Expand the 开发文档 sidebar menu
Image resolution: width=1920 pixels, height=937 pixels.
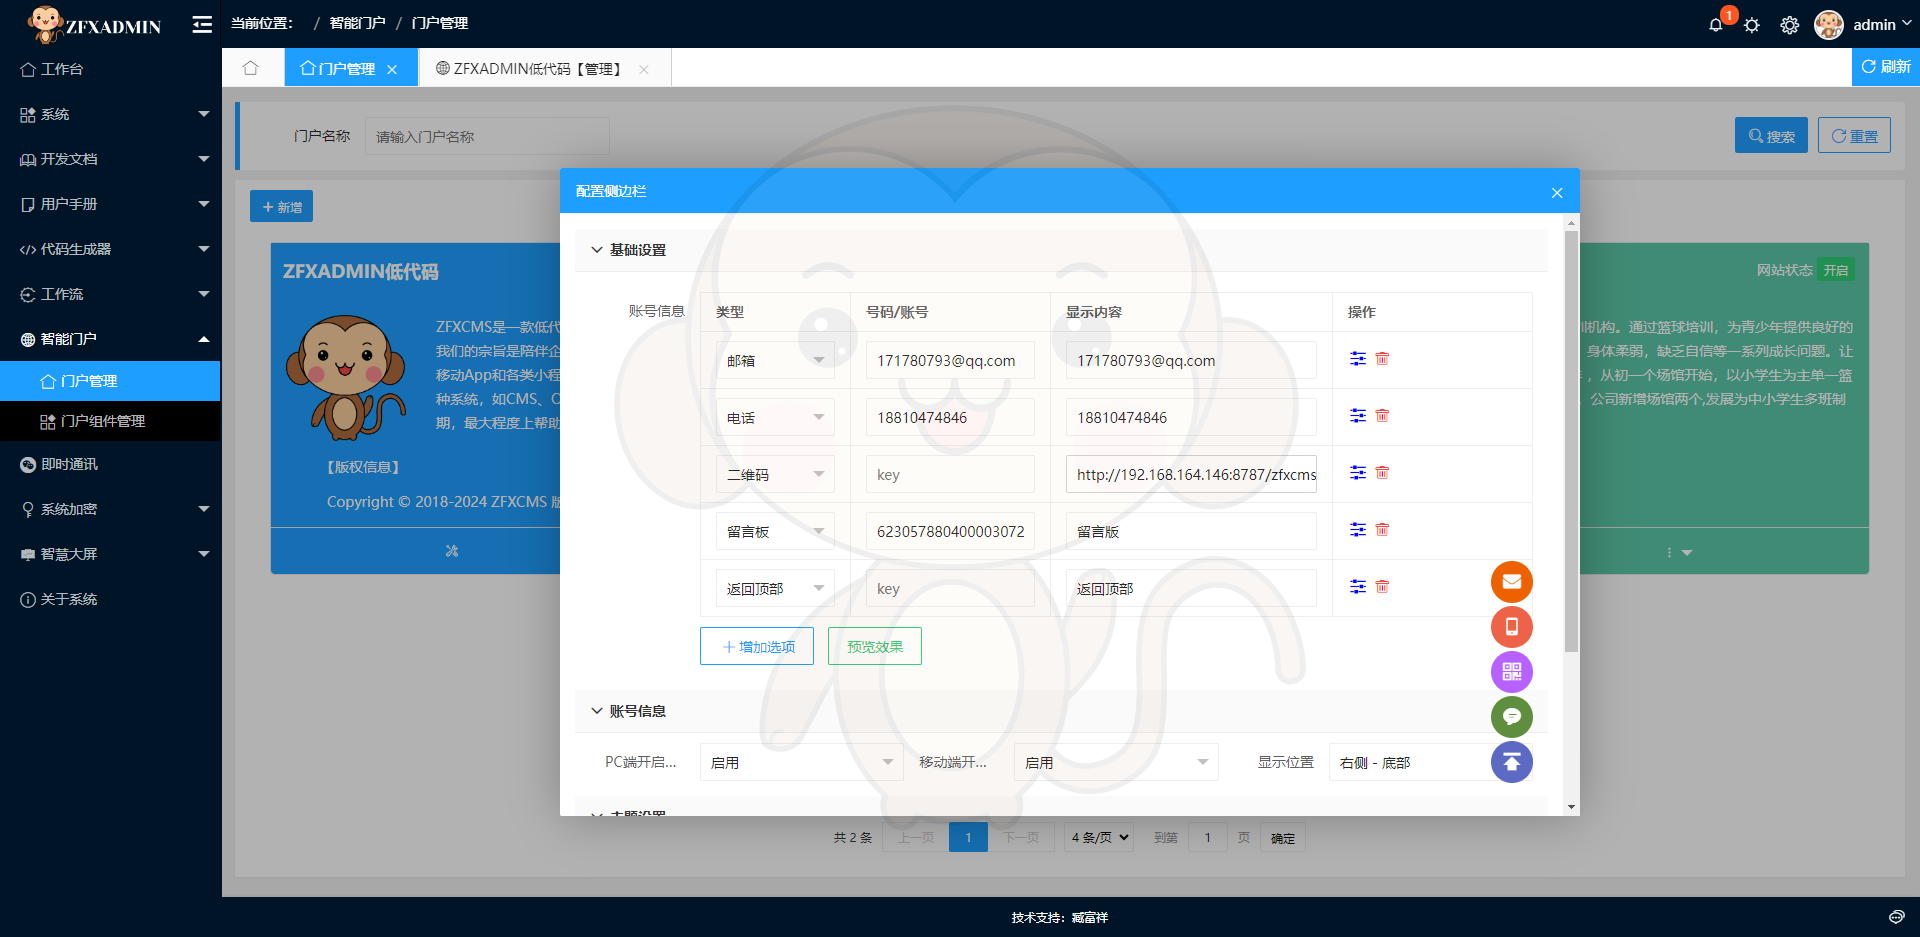point(110,159)
